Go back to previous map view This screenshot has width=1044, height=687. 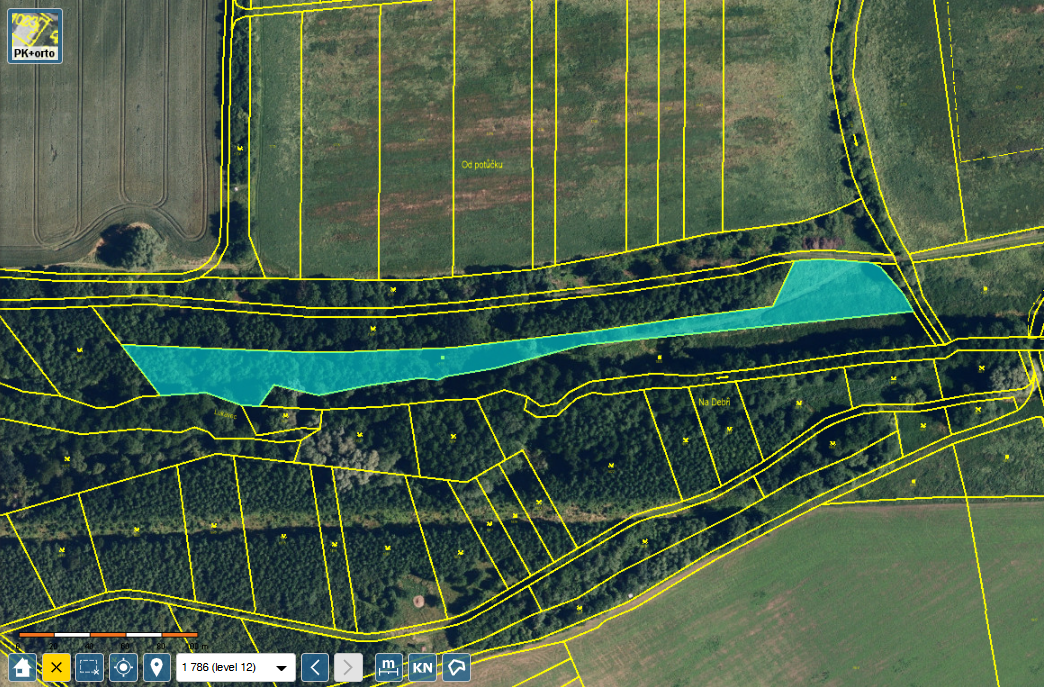(x=315, y=667)
